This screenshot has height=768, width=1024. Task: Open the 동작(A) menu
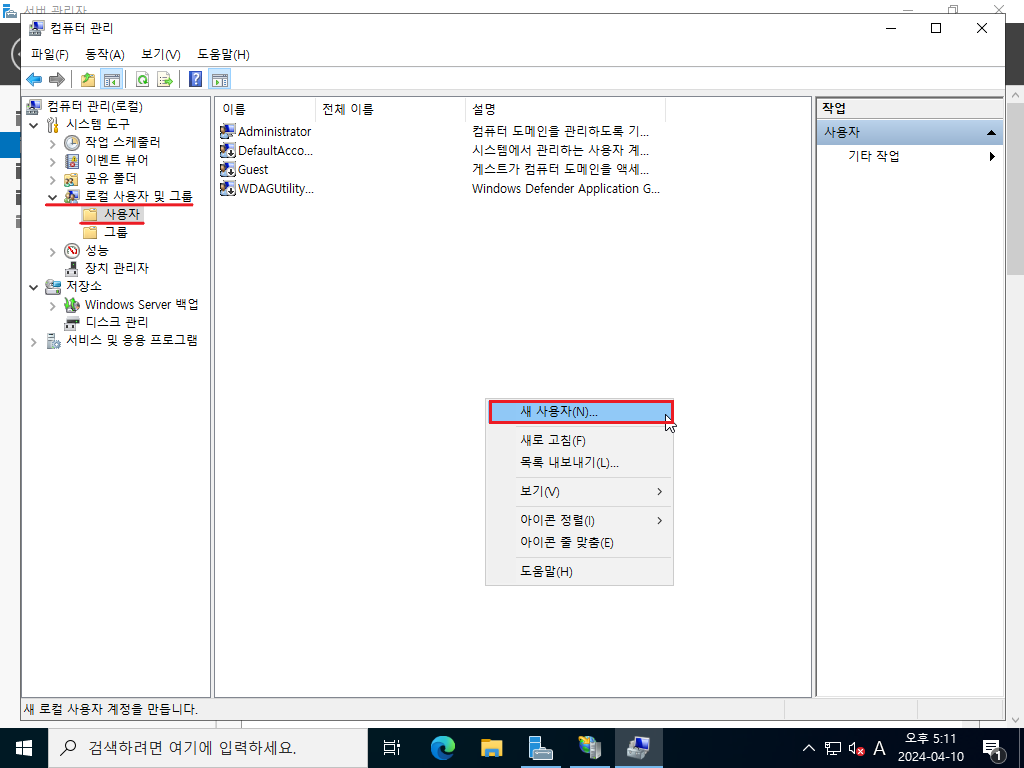click(x=104, y=54)
